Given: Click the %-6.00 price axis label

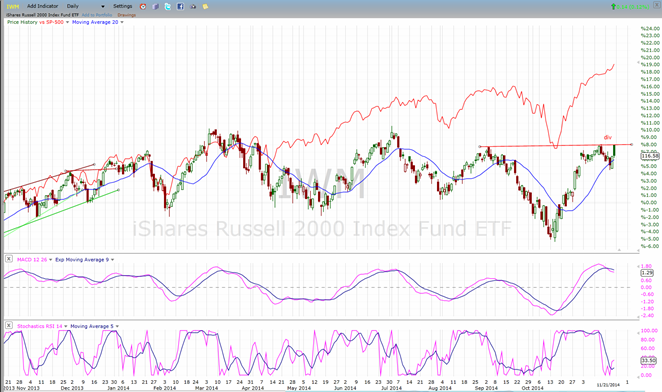Looking at the screenshot, I should click(x=650, y=246).
